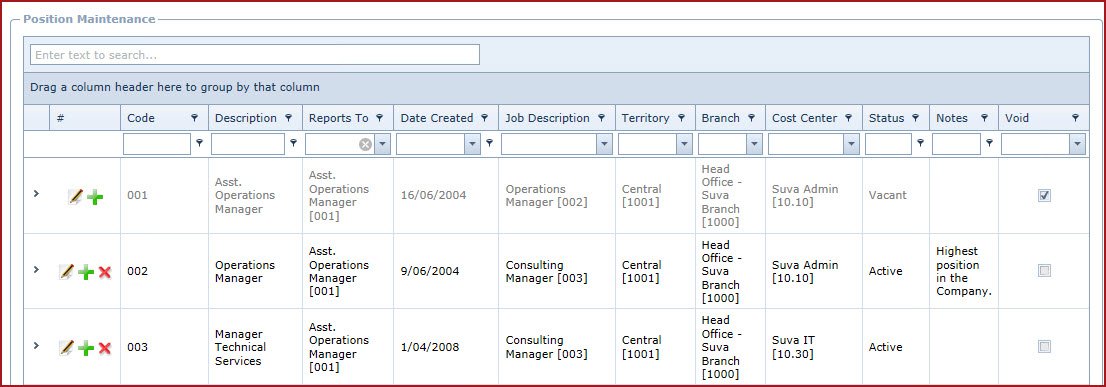Toggle Void checkbox for position 003

1045,347
